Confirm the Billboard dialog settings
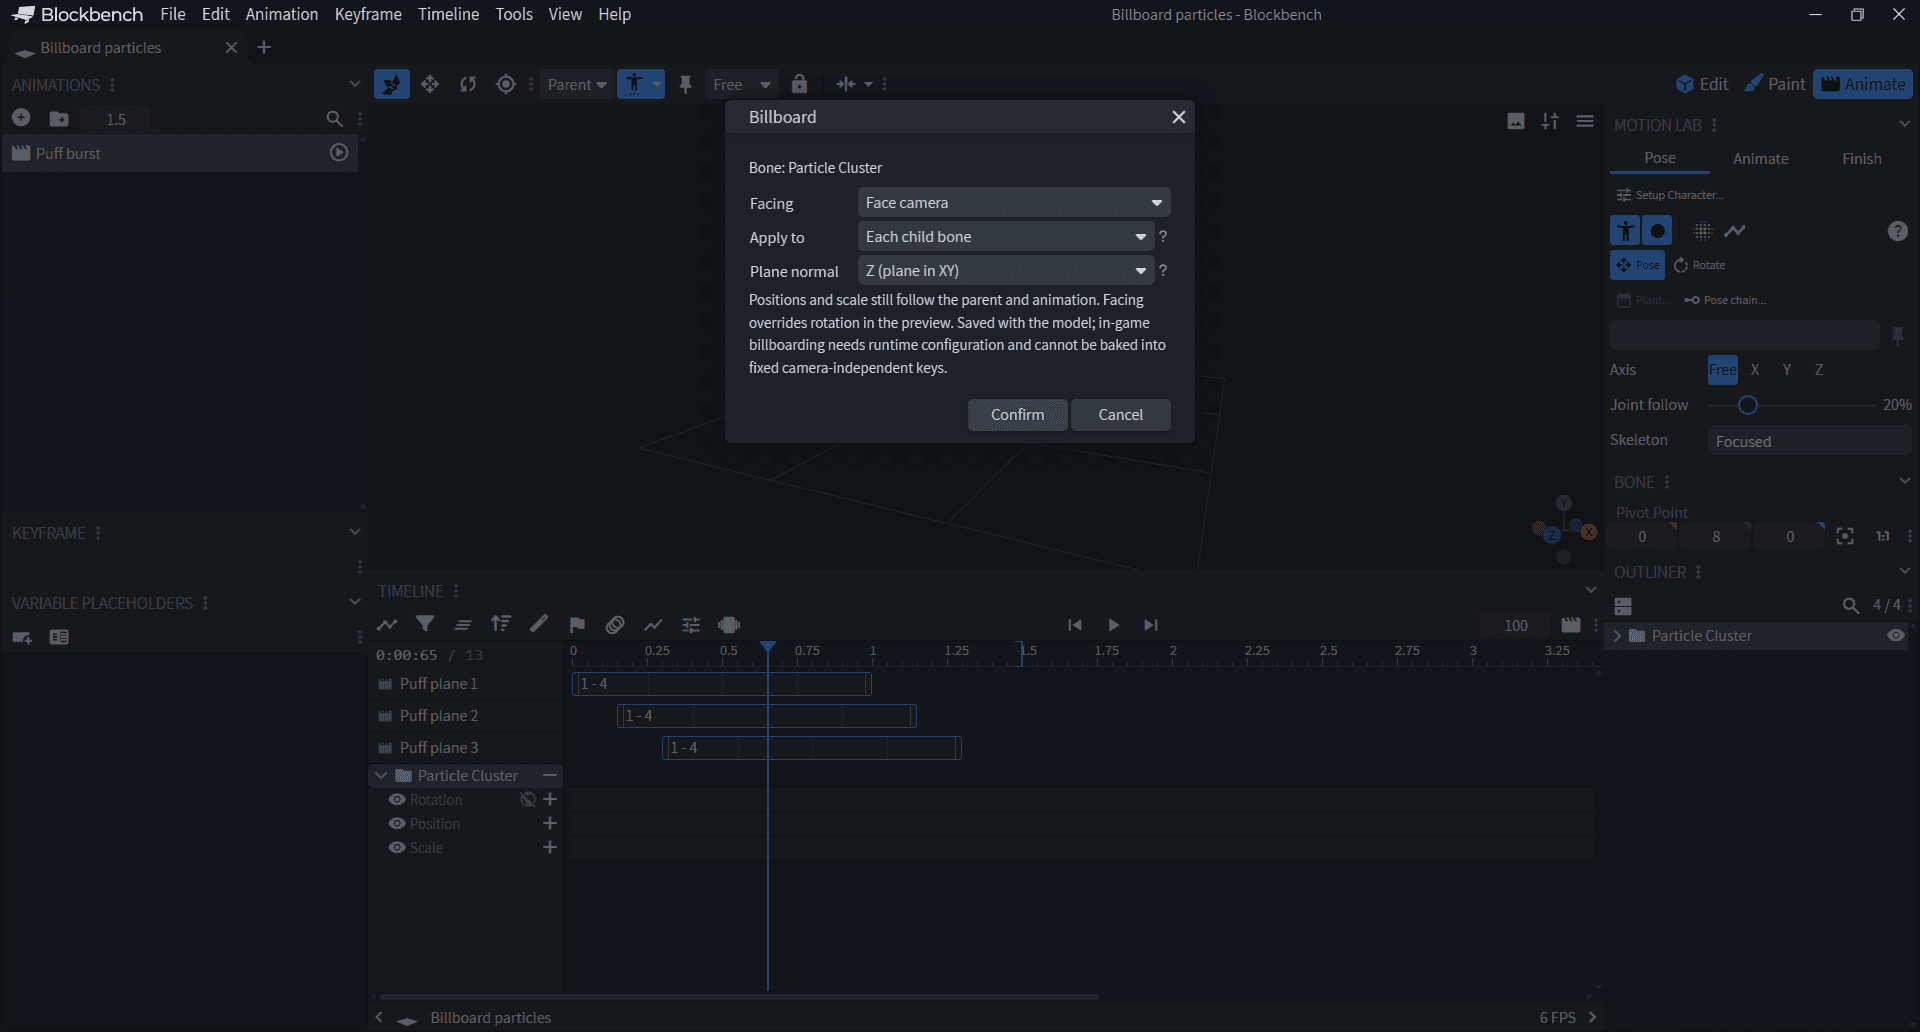The width and height of the screenshot is (1920, 1032). pos(1017,415)
